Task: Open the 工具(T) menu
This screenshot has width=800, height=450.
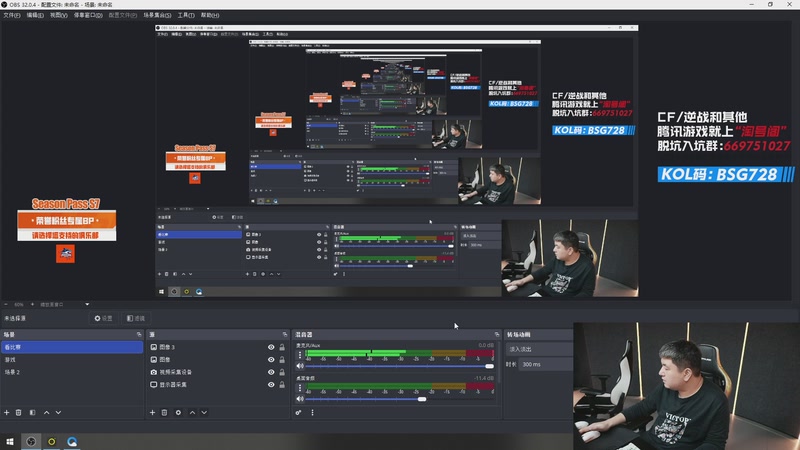Action: (x=186, y=15)
